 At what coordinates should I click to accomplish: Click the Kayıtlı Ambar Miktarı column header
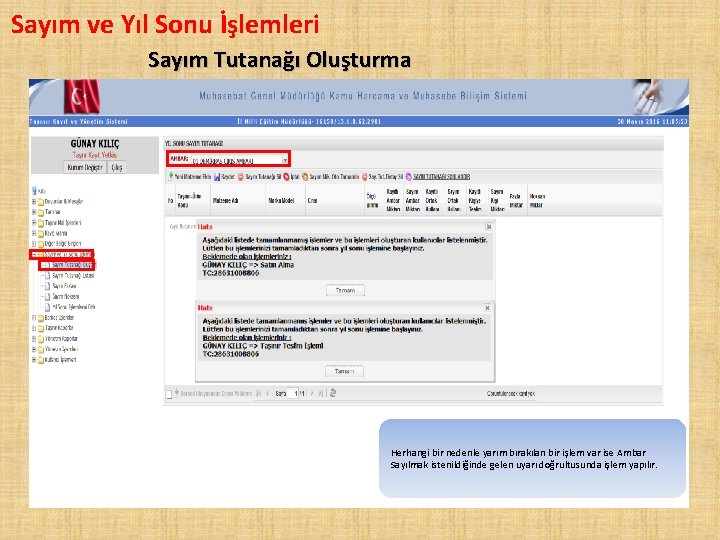point(393,200)
